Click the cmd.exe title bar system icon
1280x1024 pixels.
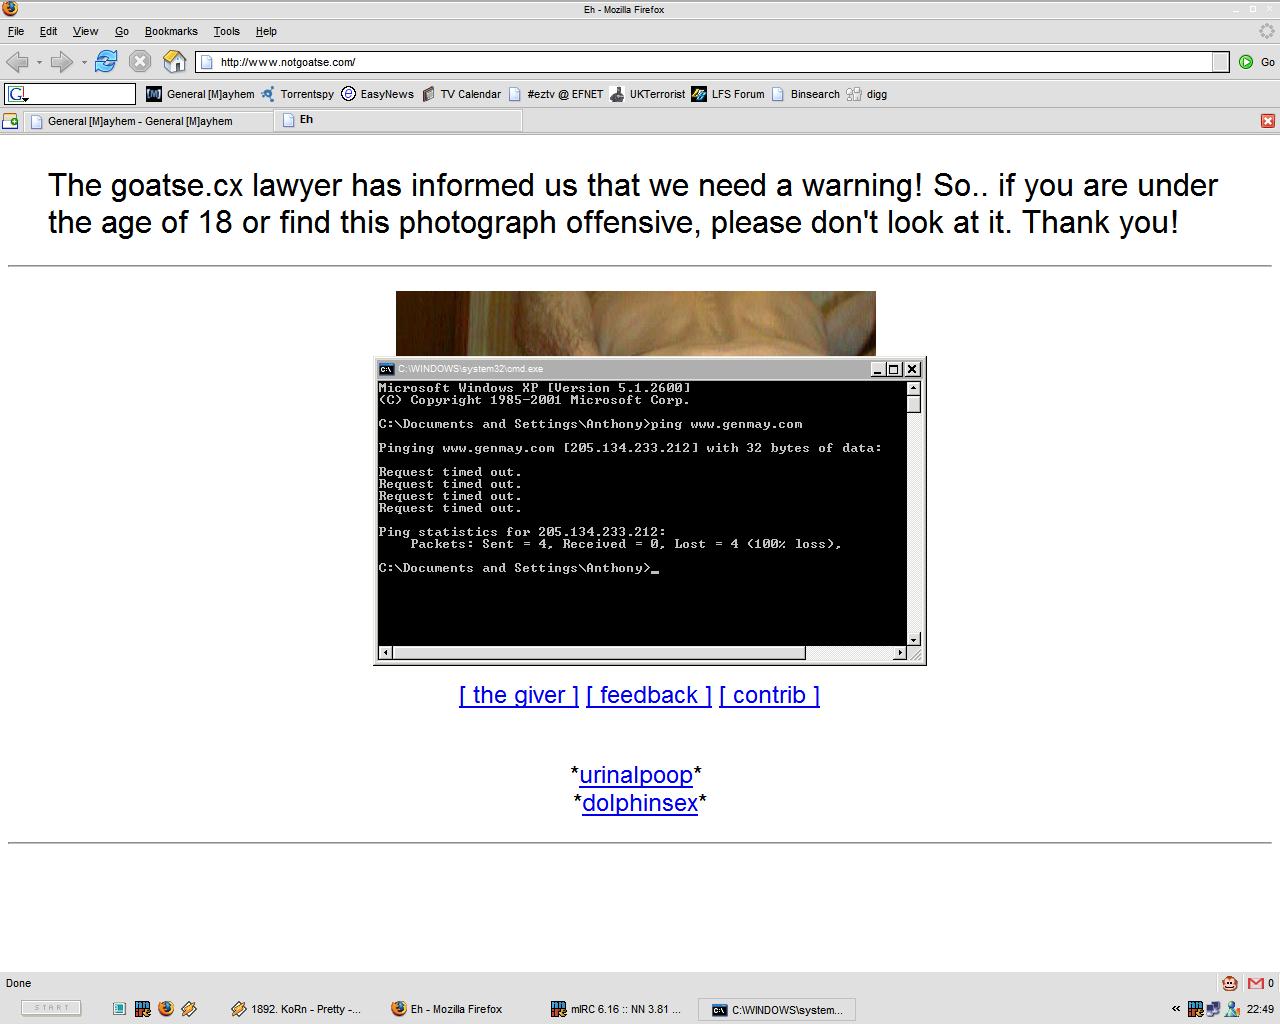tap(386, 369)
